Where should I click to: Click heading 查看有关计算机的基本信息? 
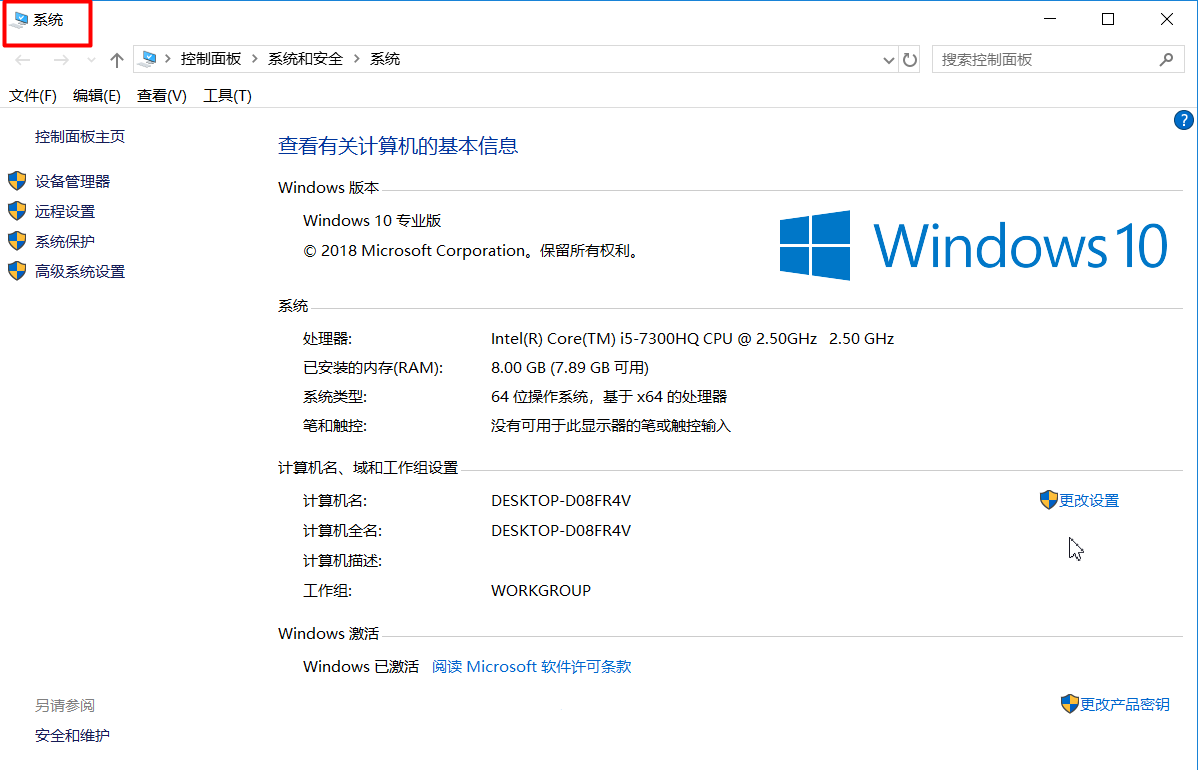[x=398, y=146]
